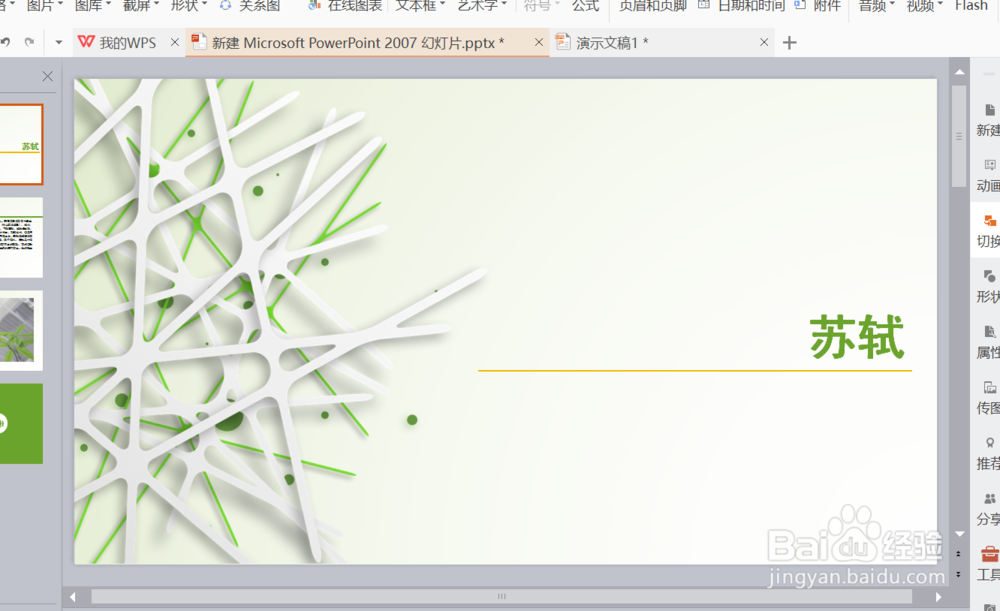Close the PowerPoint 2007 幻灯片.pptx tab
The height and width of the screenshot is (611, 1000).
[539, 42]
